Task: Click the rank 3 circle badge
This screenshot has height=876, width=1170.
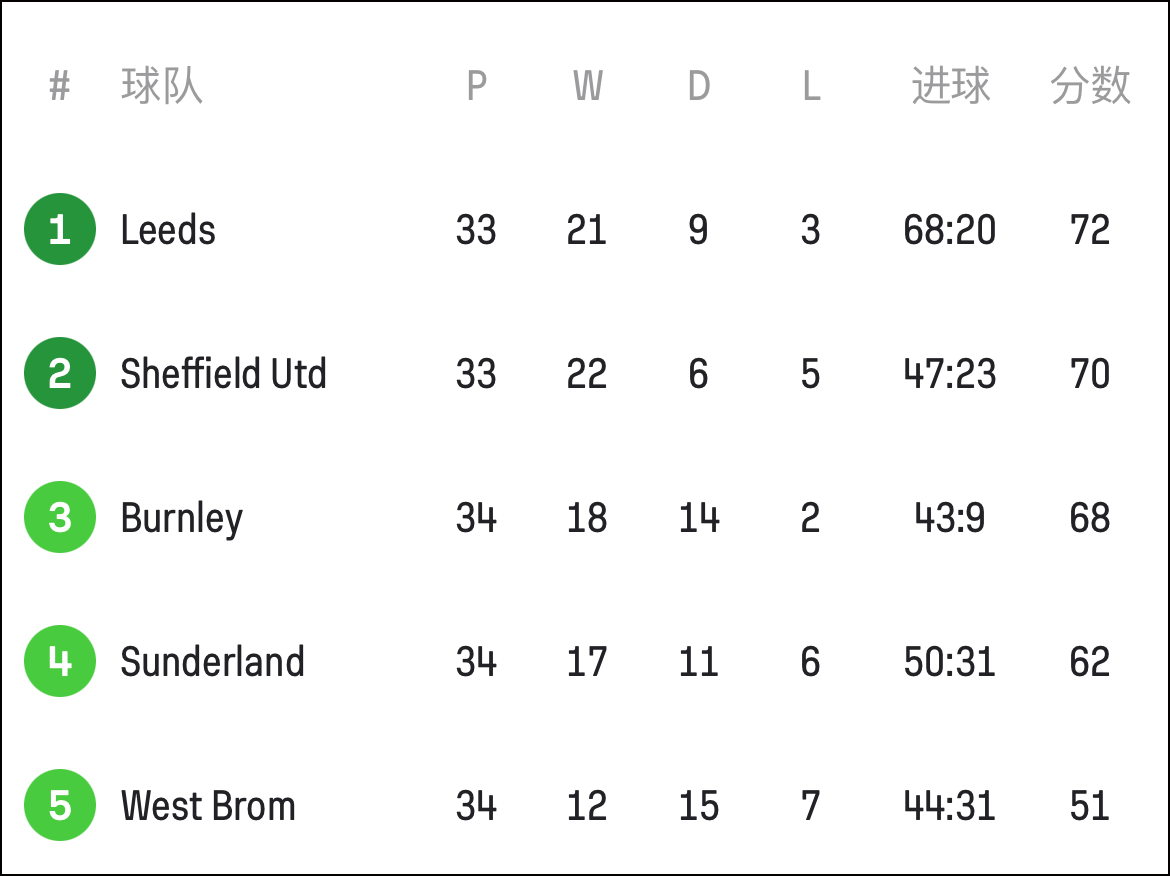Action: [60, 517]
